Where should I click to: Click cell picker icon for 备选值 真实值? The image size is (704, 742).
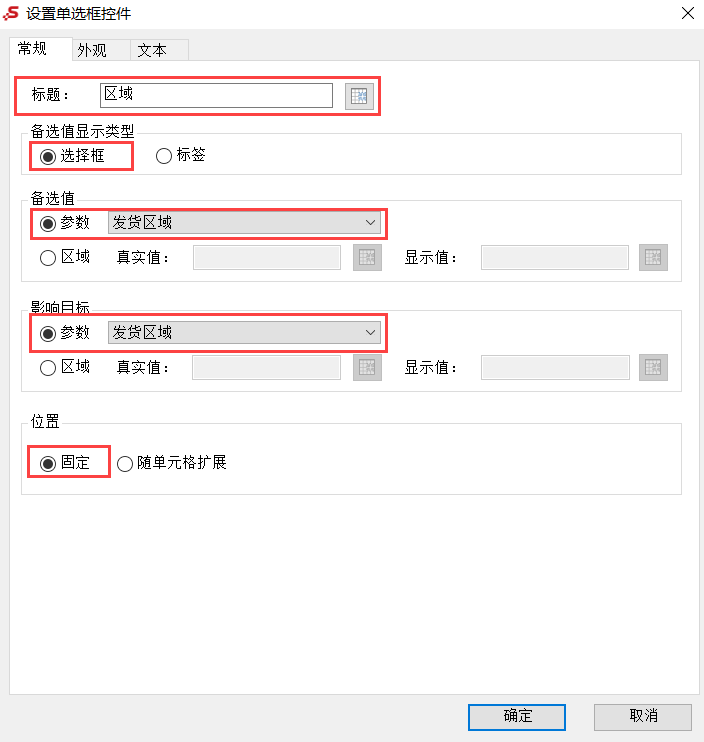(367, 257)
